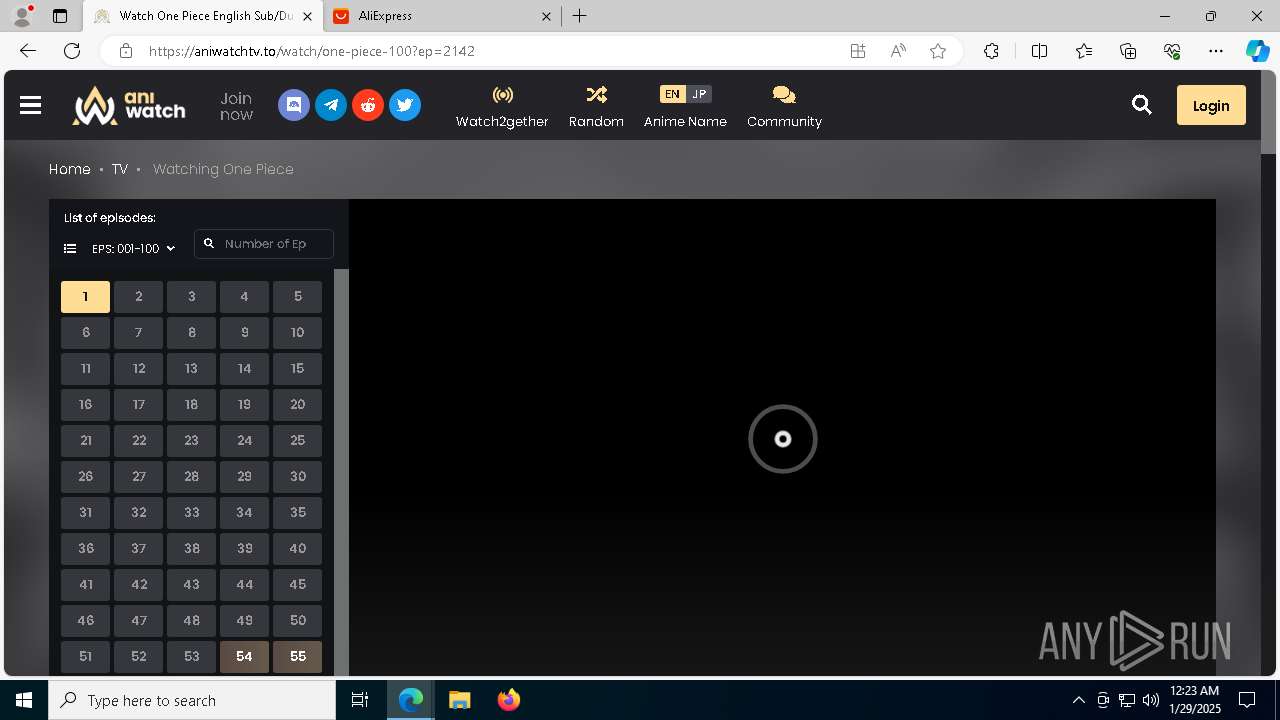
Task: Open the browser apps available icon
Action: [x=858, y=51]
